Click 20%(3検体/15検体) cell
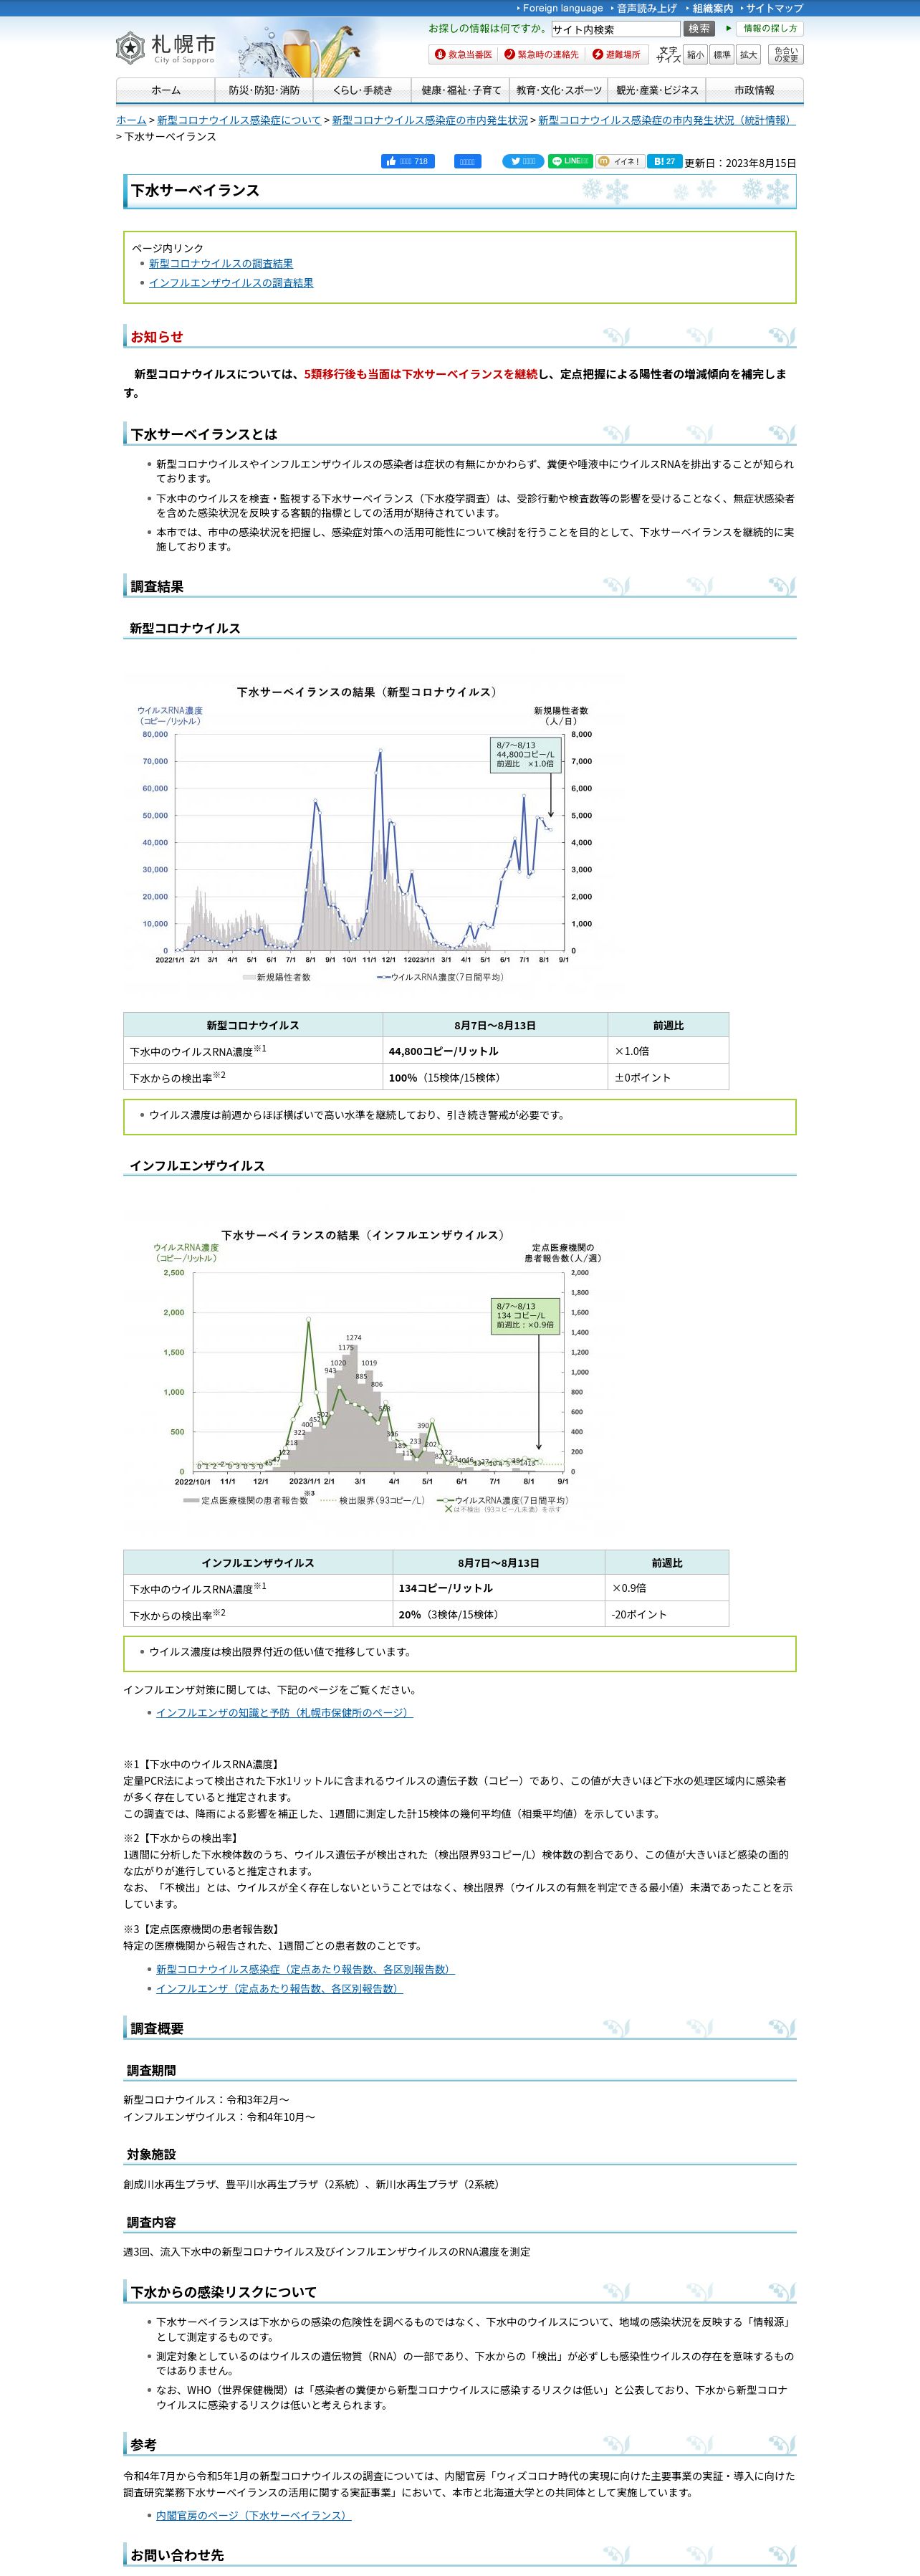920x2576 pixels. 498,1614
